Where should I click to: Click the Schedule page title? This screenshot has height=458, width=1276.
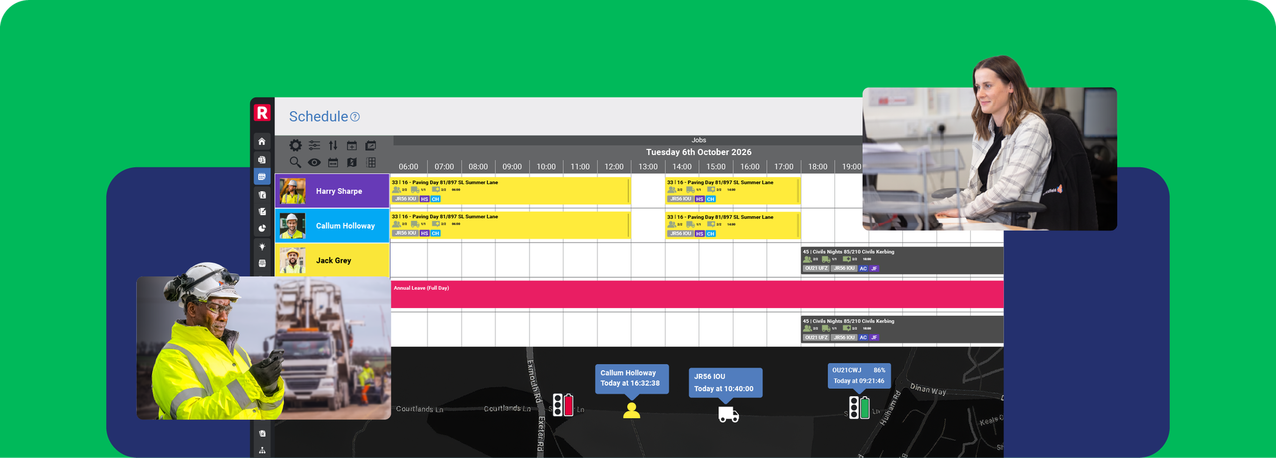(318, 117)
